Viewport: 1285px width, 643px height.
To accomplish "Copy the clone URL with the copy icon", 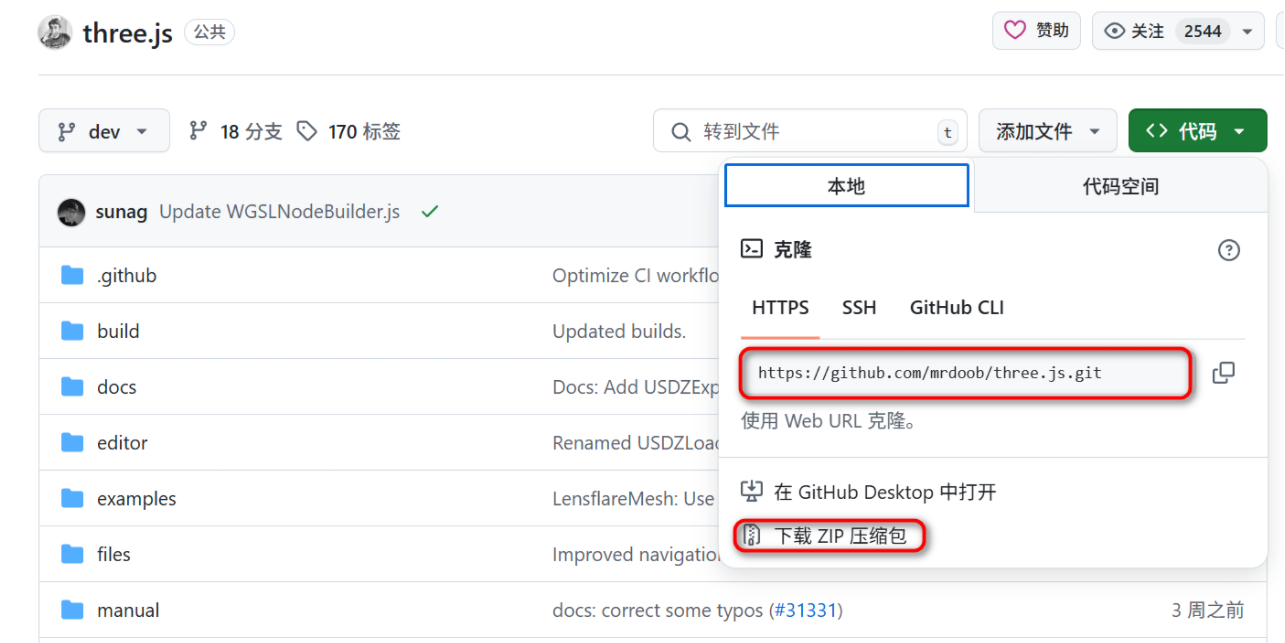I will click(x=1223, y=373).
